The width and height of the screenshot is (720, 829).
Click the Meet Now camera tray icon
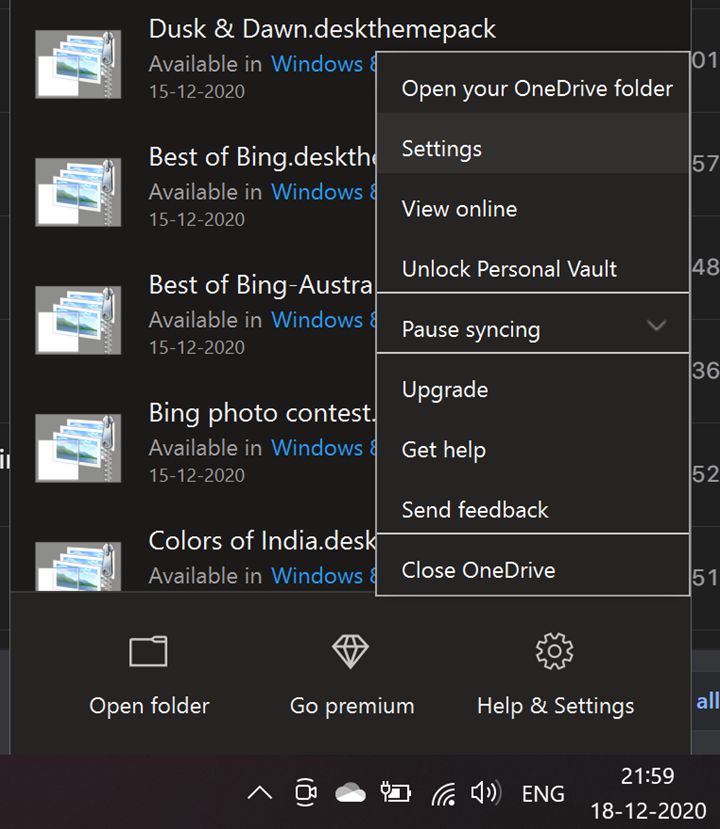point(306,793)
